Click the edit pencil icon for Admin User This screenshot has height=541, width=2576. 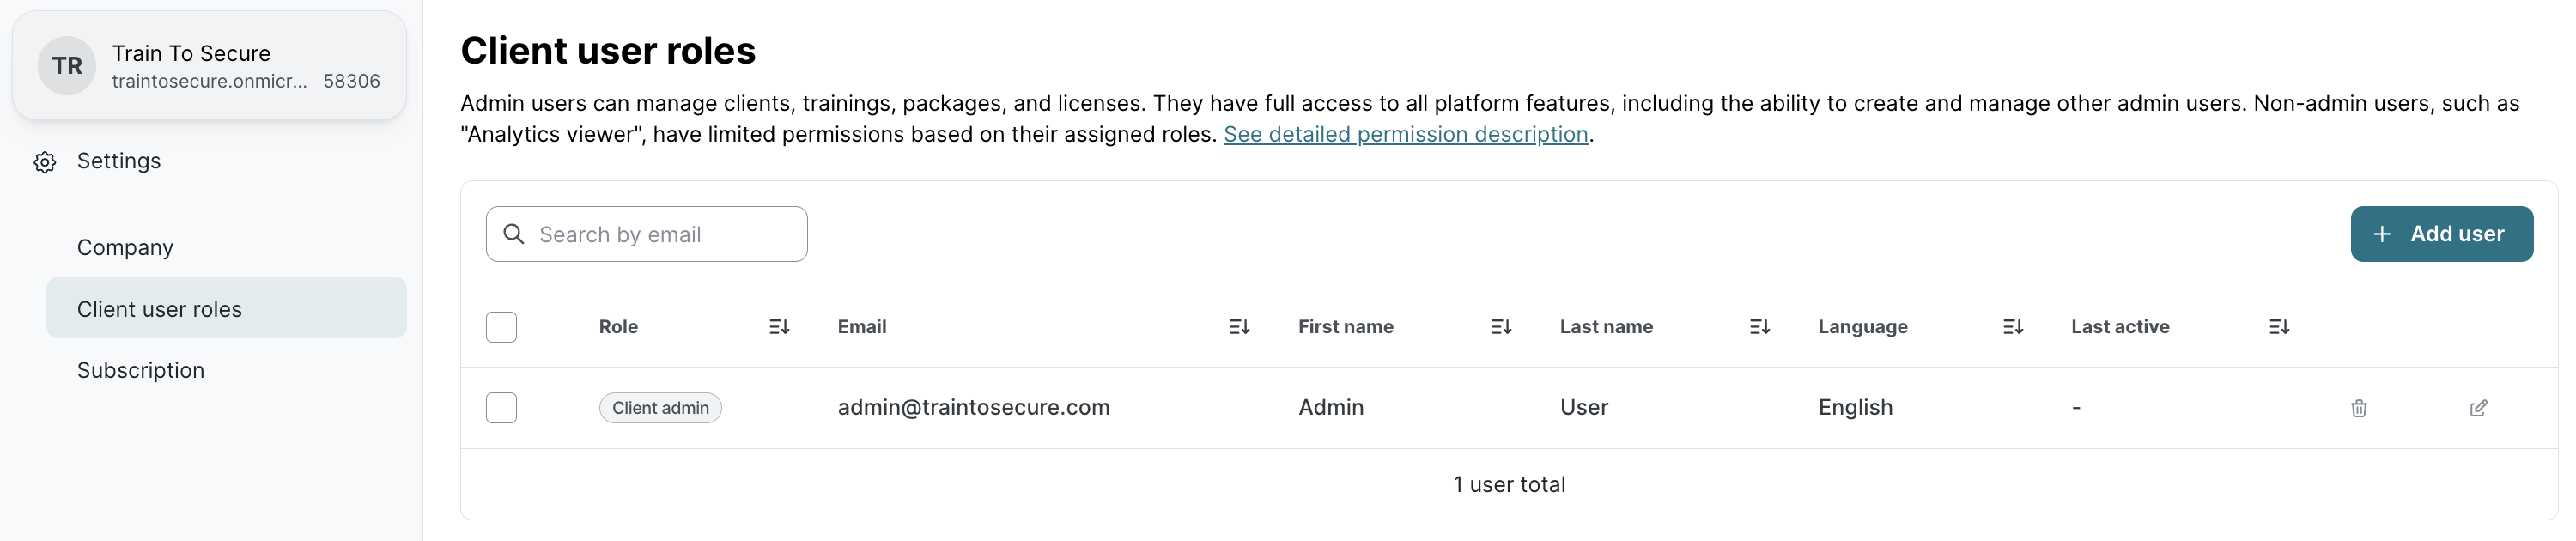pos(2477,408)
